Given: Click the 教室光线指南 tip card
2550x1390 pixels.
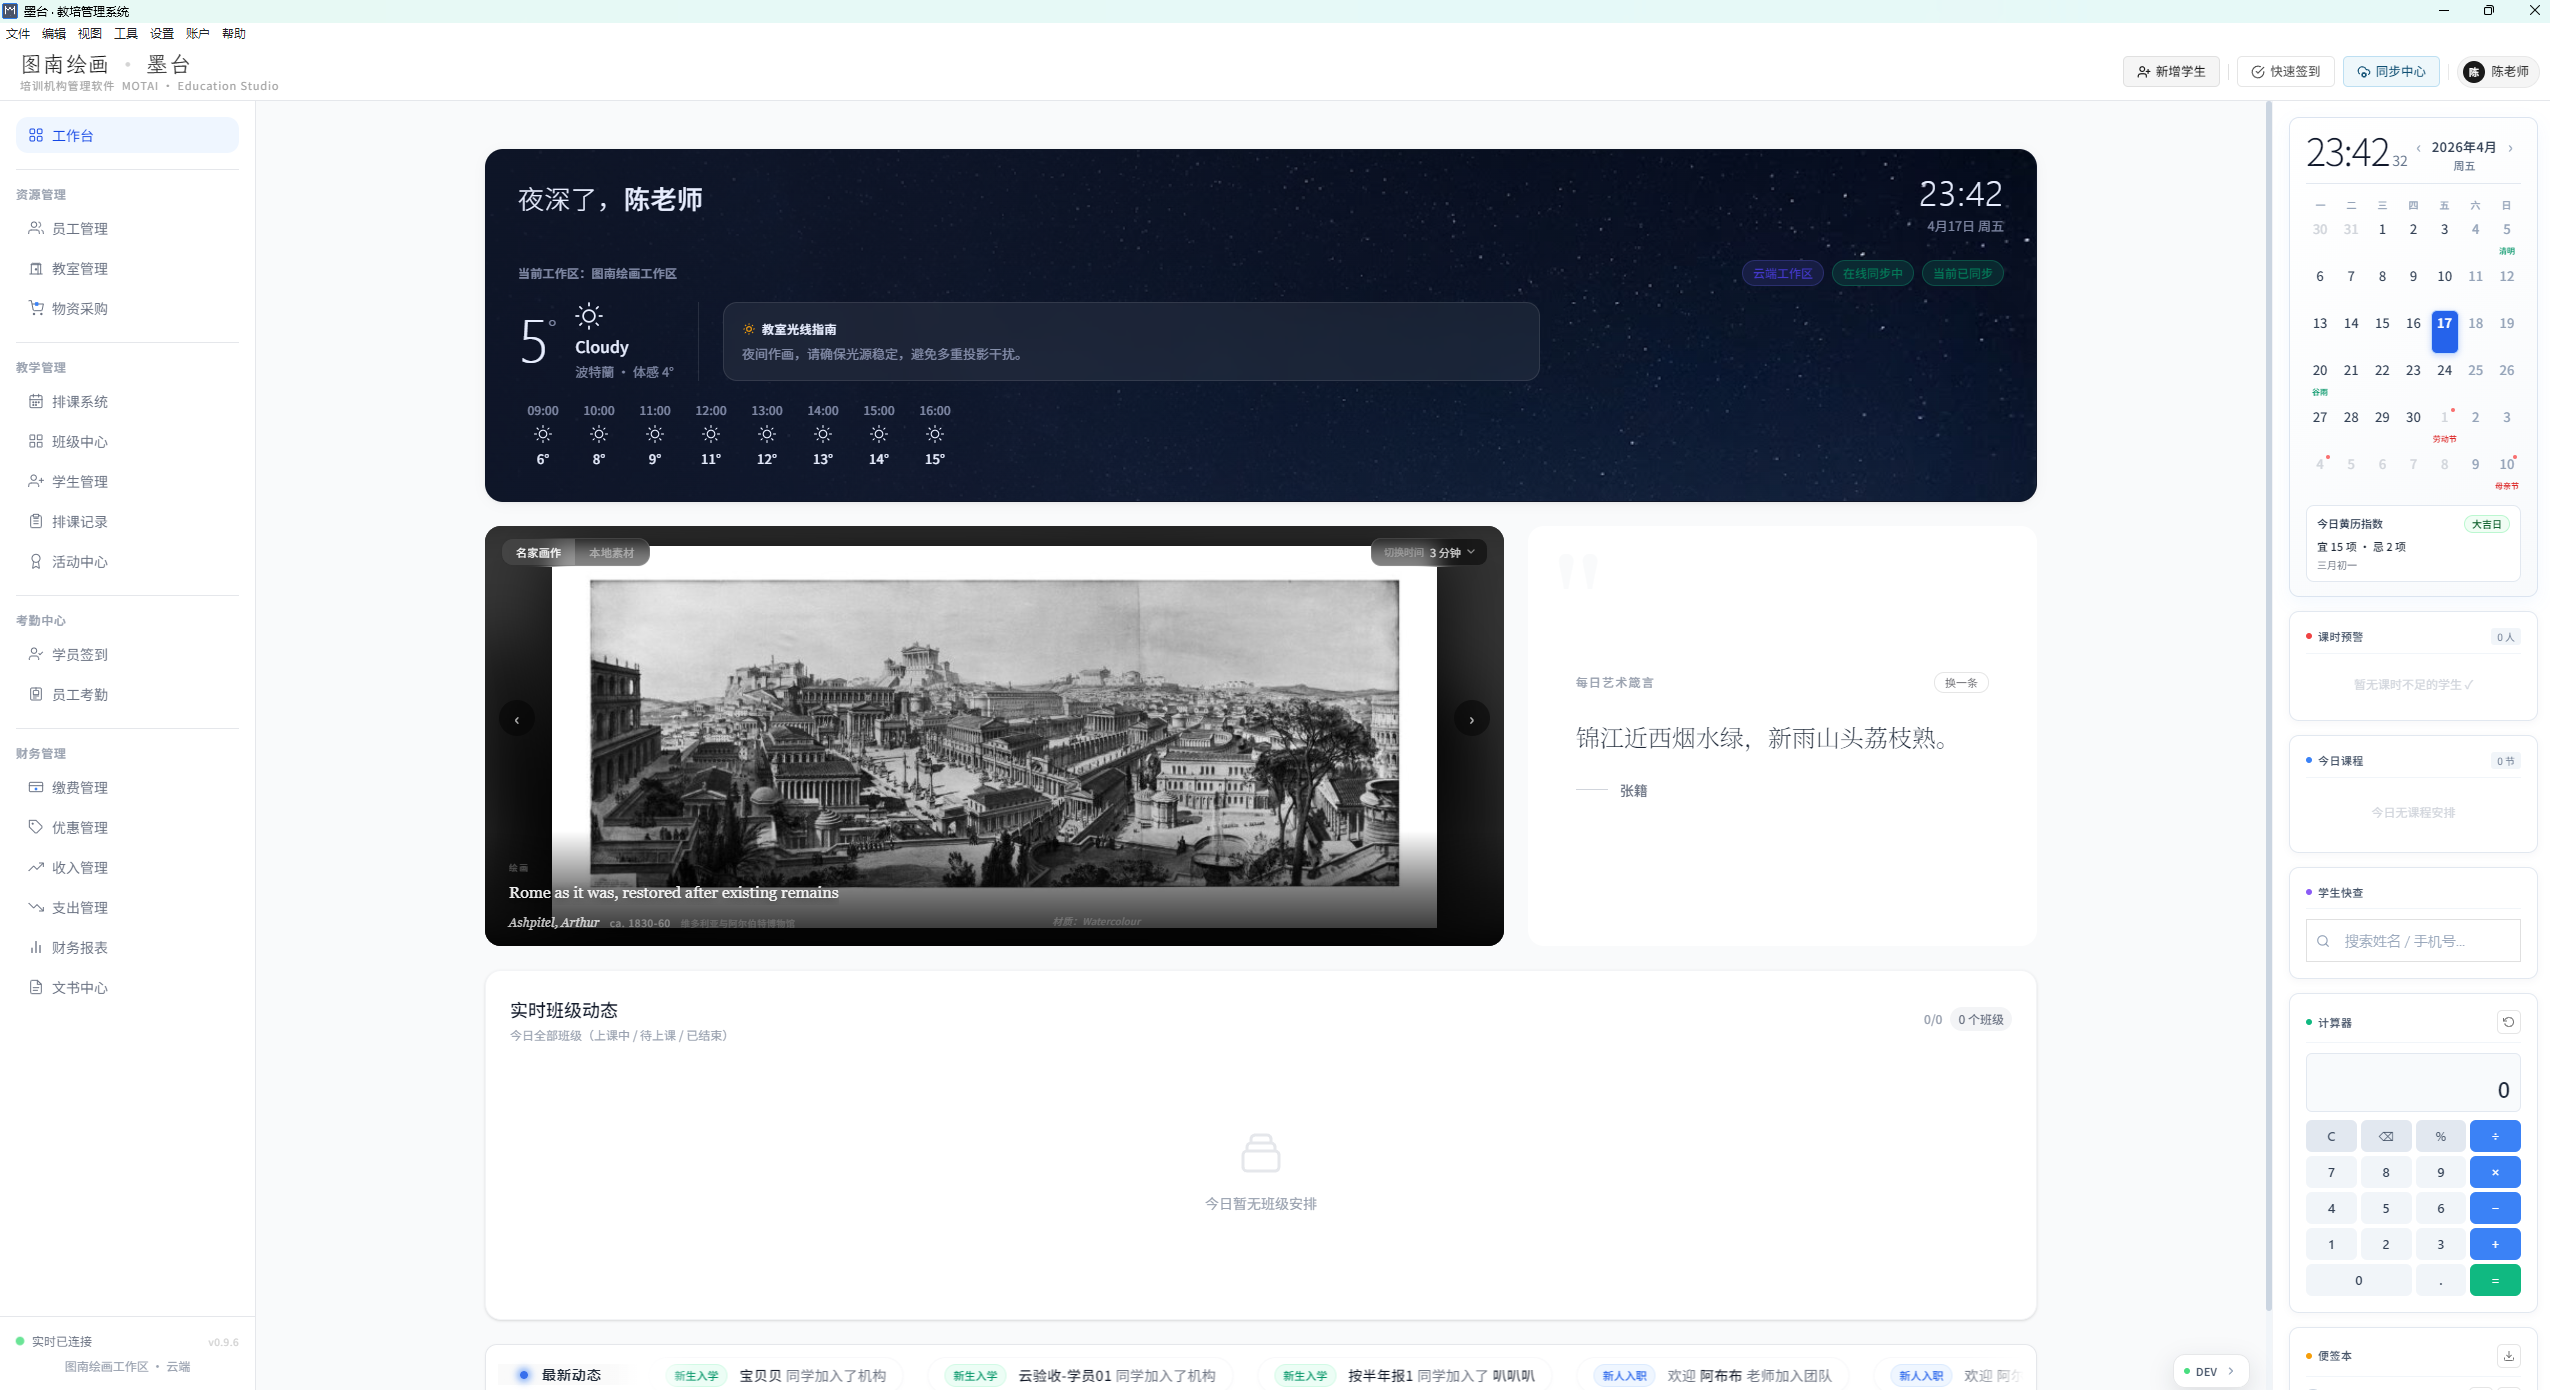Looking at the screenshot, I should pyautogui.click(x=1131, y=341).
